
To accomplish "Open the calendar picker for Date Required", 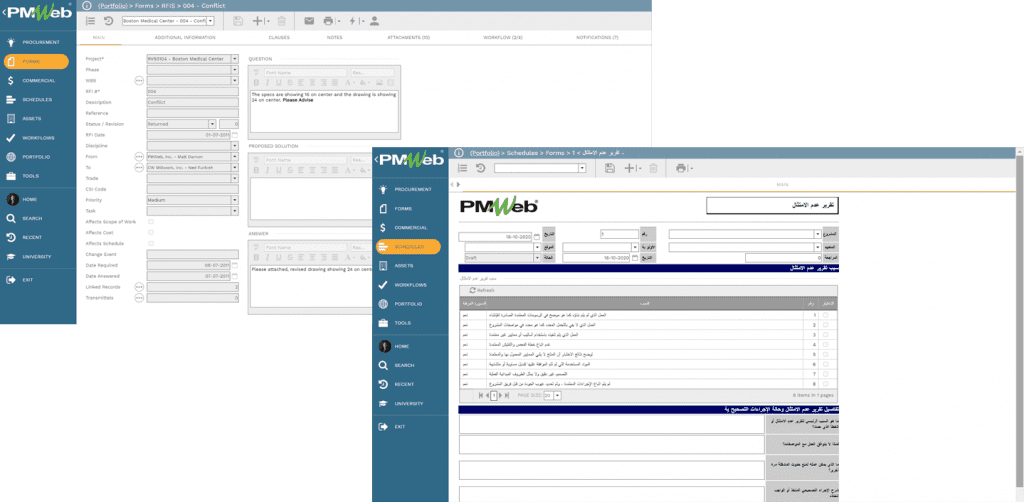I will [235, 265].
